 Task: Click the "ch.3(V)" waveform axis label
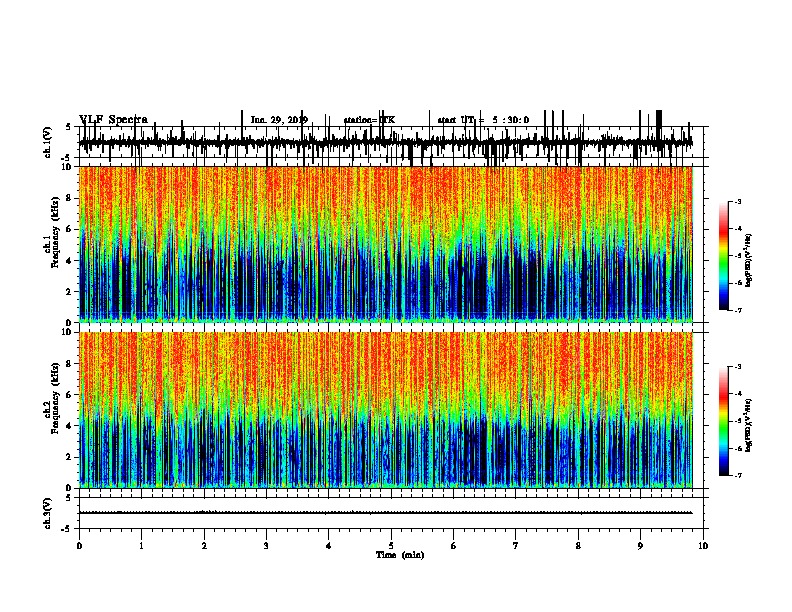pyautogui.click(x=48, y=513)
